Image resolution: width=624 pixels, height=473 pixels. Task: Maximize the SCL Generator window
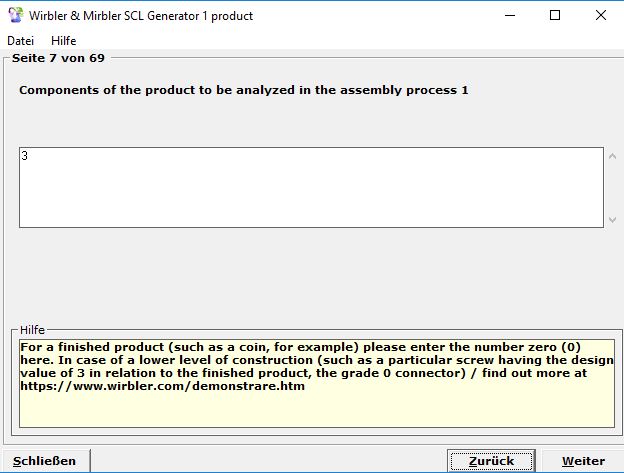coord(555,15)
